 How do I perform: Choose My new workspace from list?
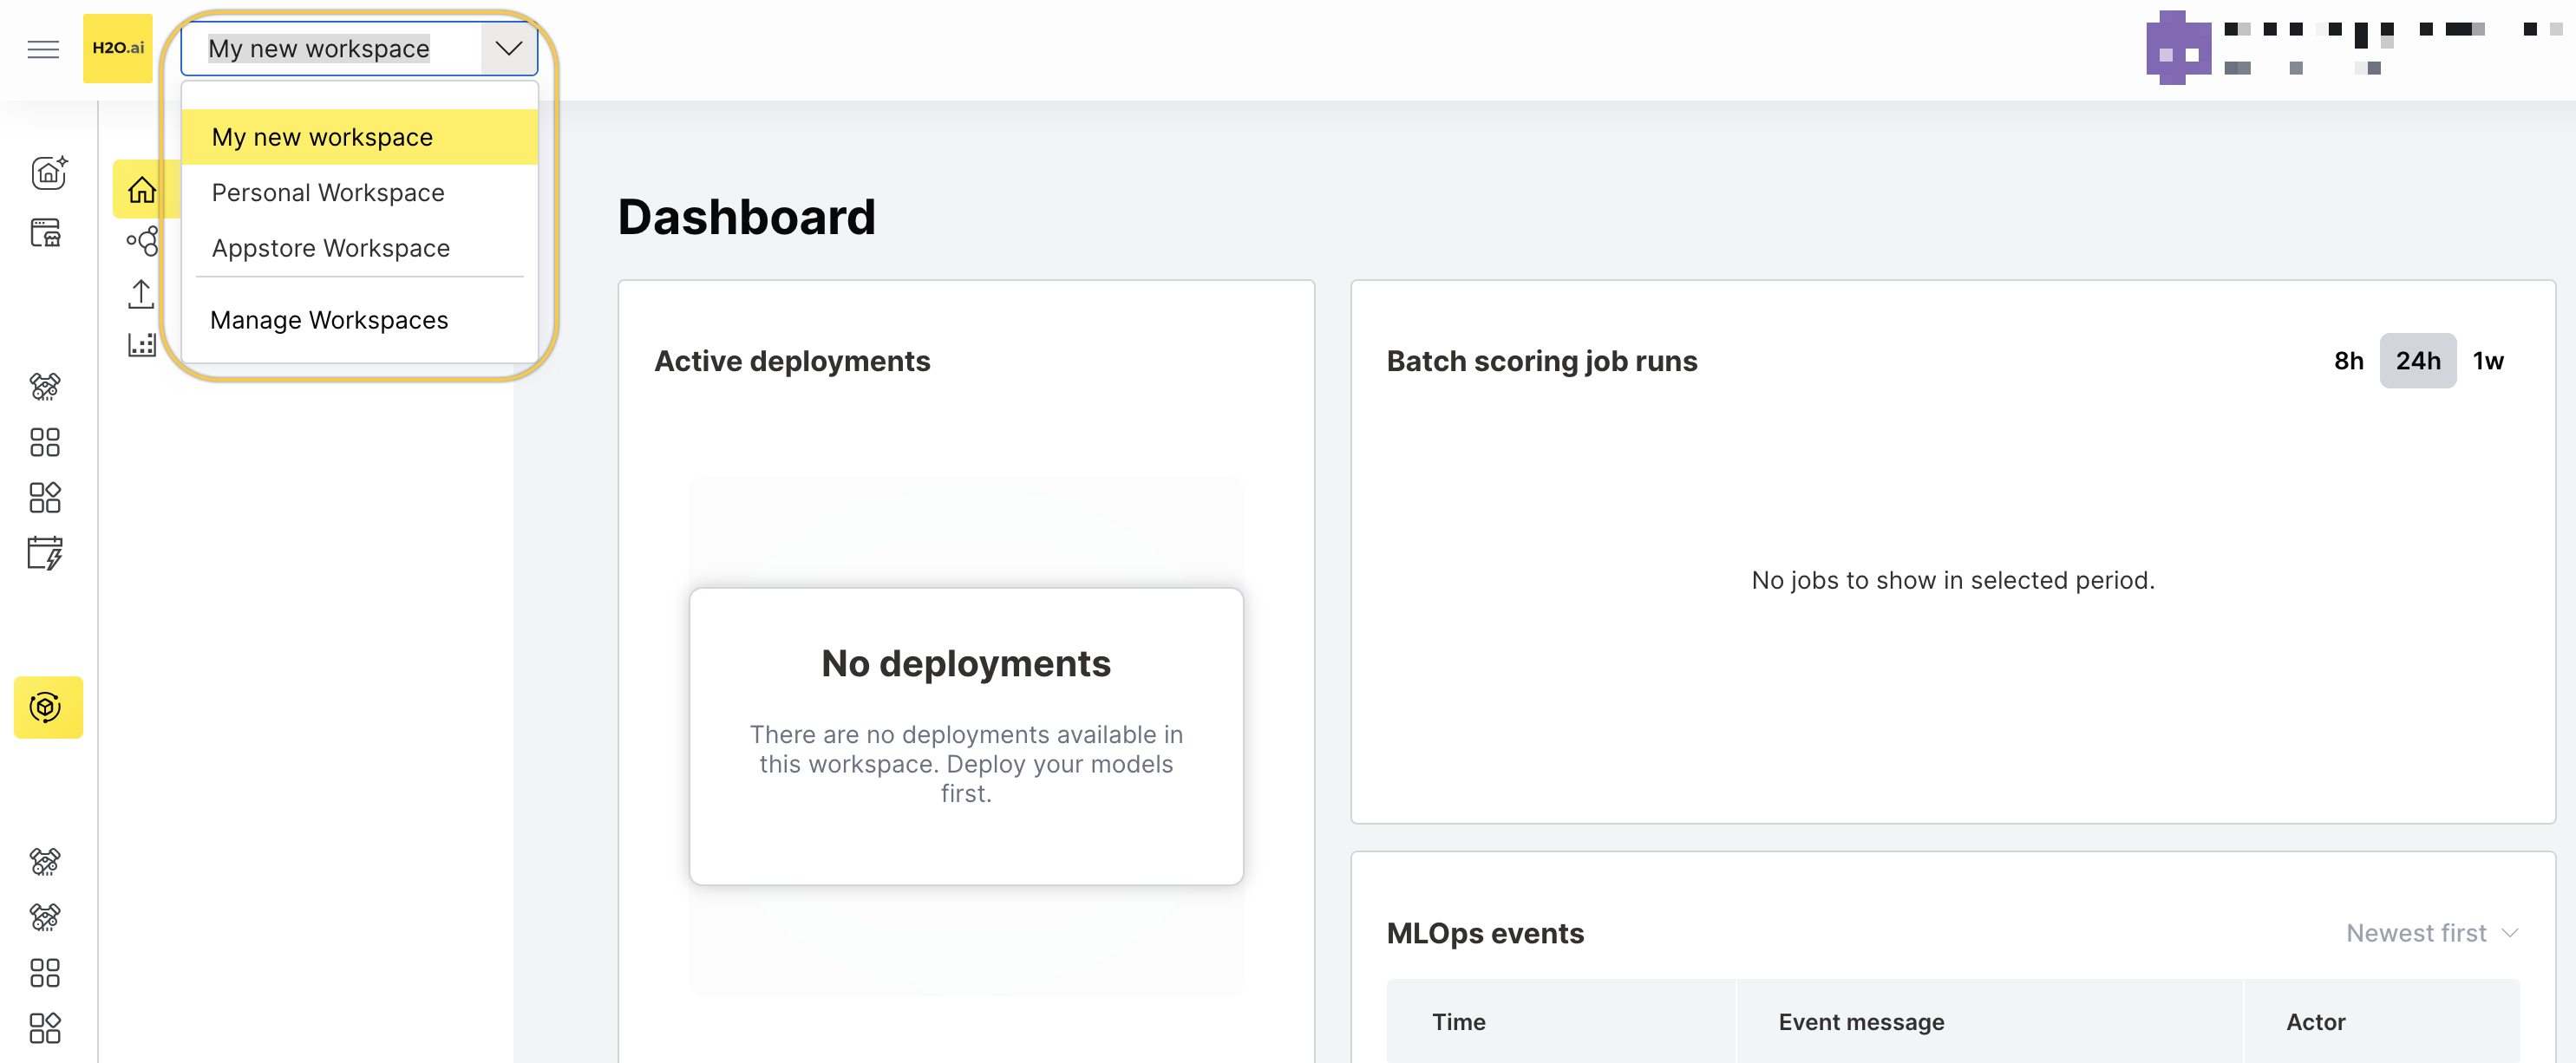click(x=360, y=137)
